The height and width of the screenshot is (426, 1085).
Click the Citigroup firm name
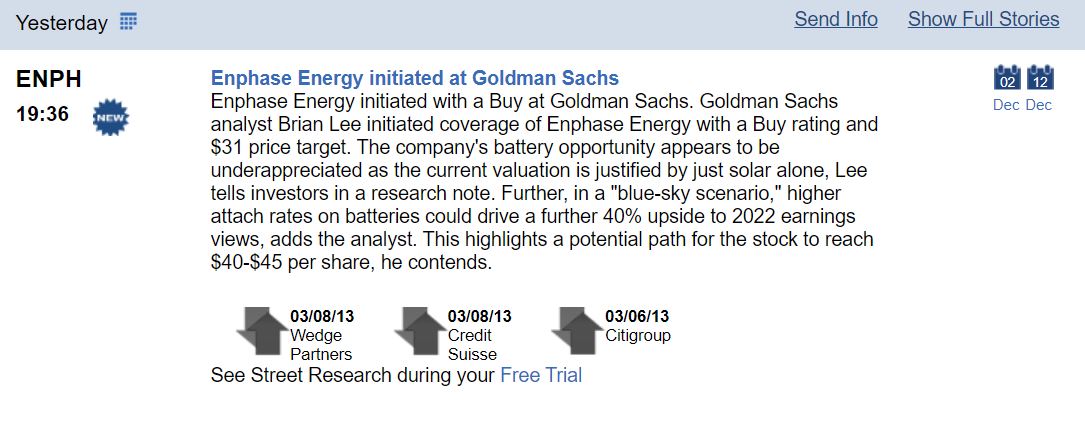pos(638,336)
